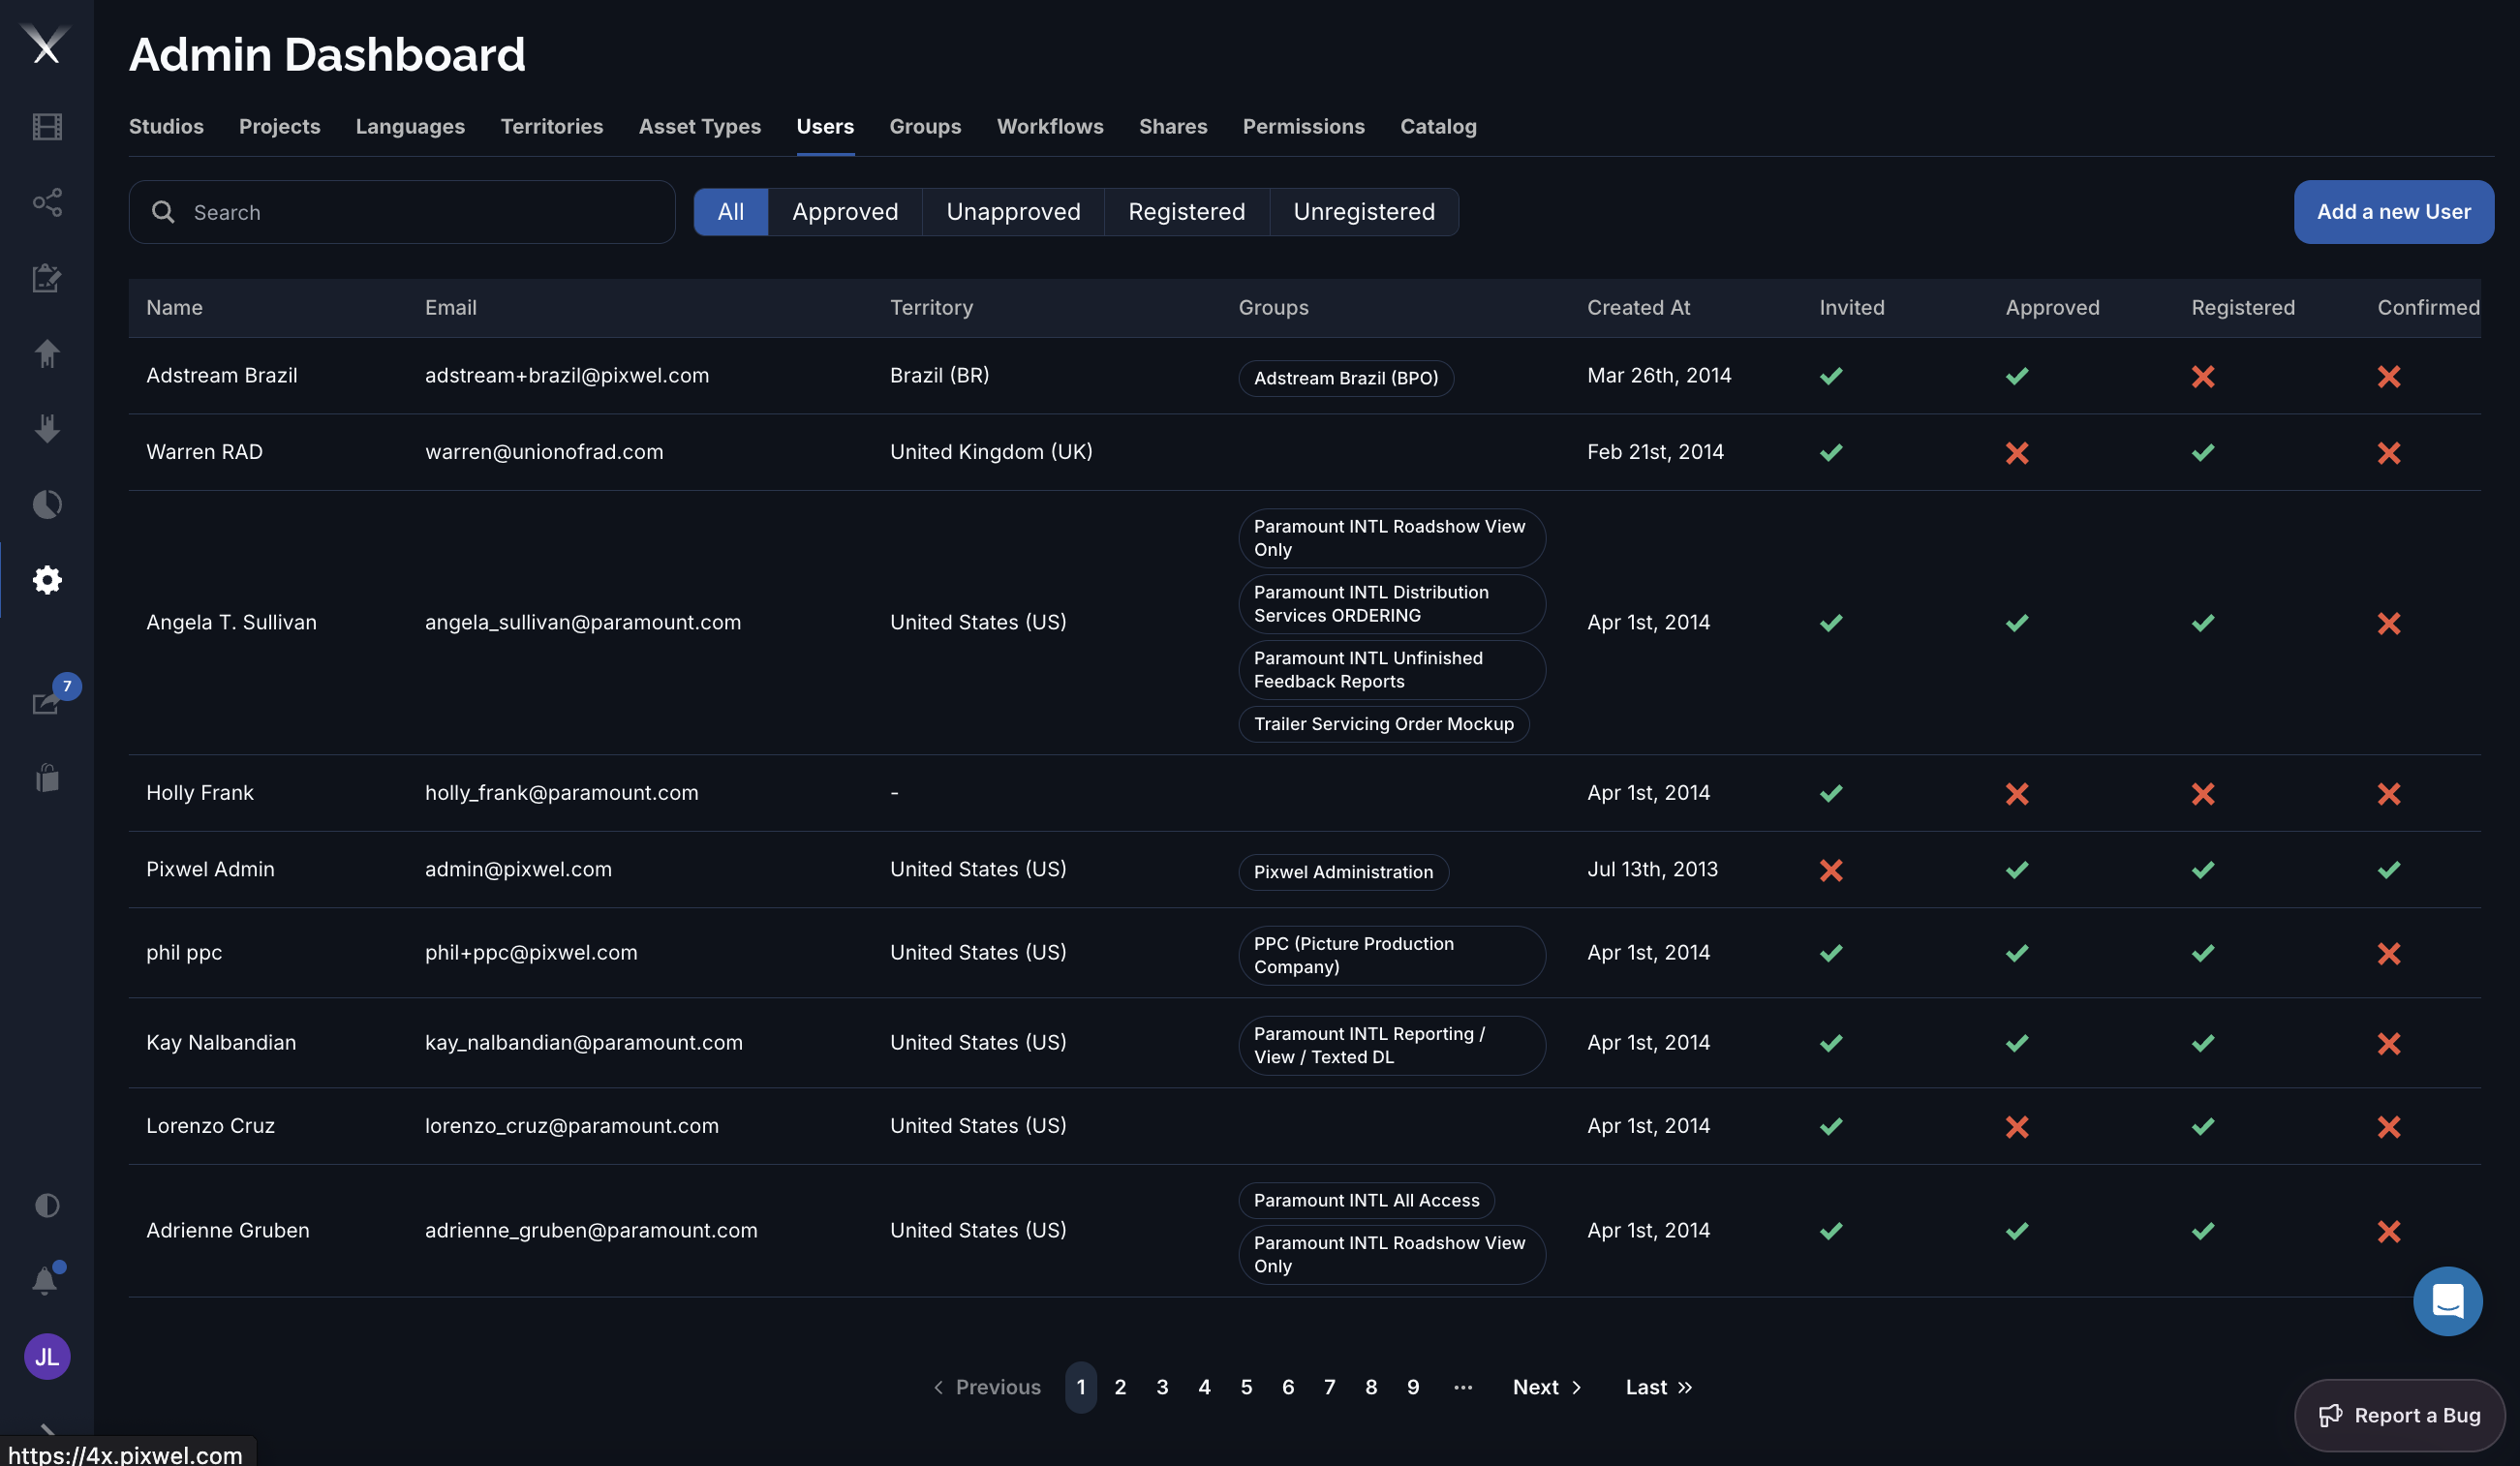2520x1466 pixels.
Task: Select the Unapproved filter
Action: (1013, 212)
